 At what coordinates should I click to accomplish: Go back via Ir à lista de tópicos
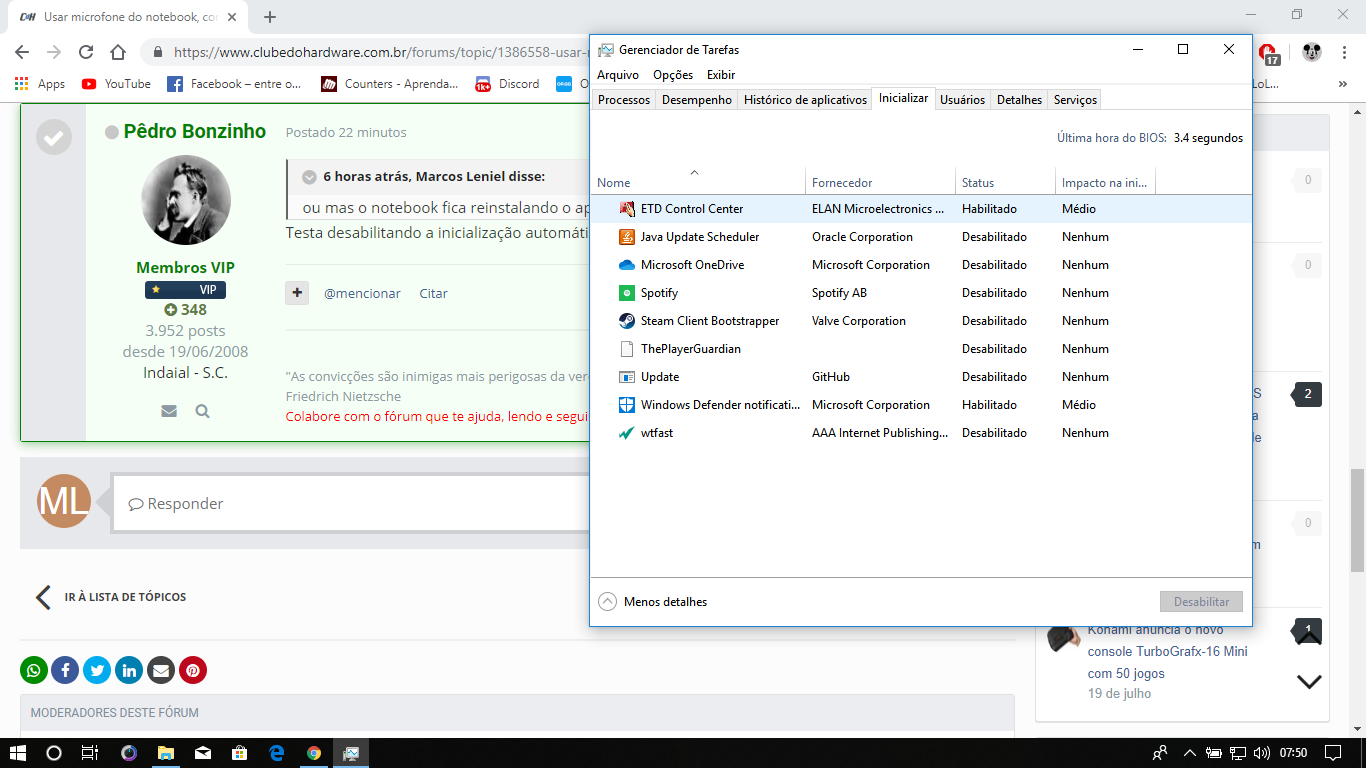click(x=111, y=597)
